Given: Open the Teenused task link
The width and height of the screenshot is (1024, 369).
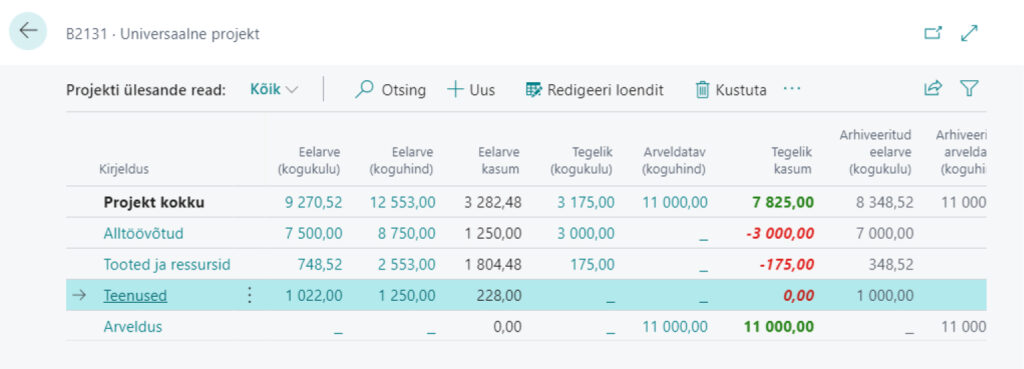Looking at the screenshot, I should tap(135, 296).
